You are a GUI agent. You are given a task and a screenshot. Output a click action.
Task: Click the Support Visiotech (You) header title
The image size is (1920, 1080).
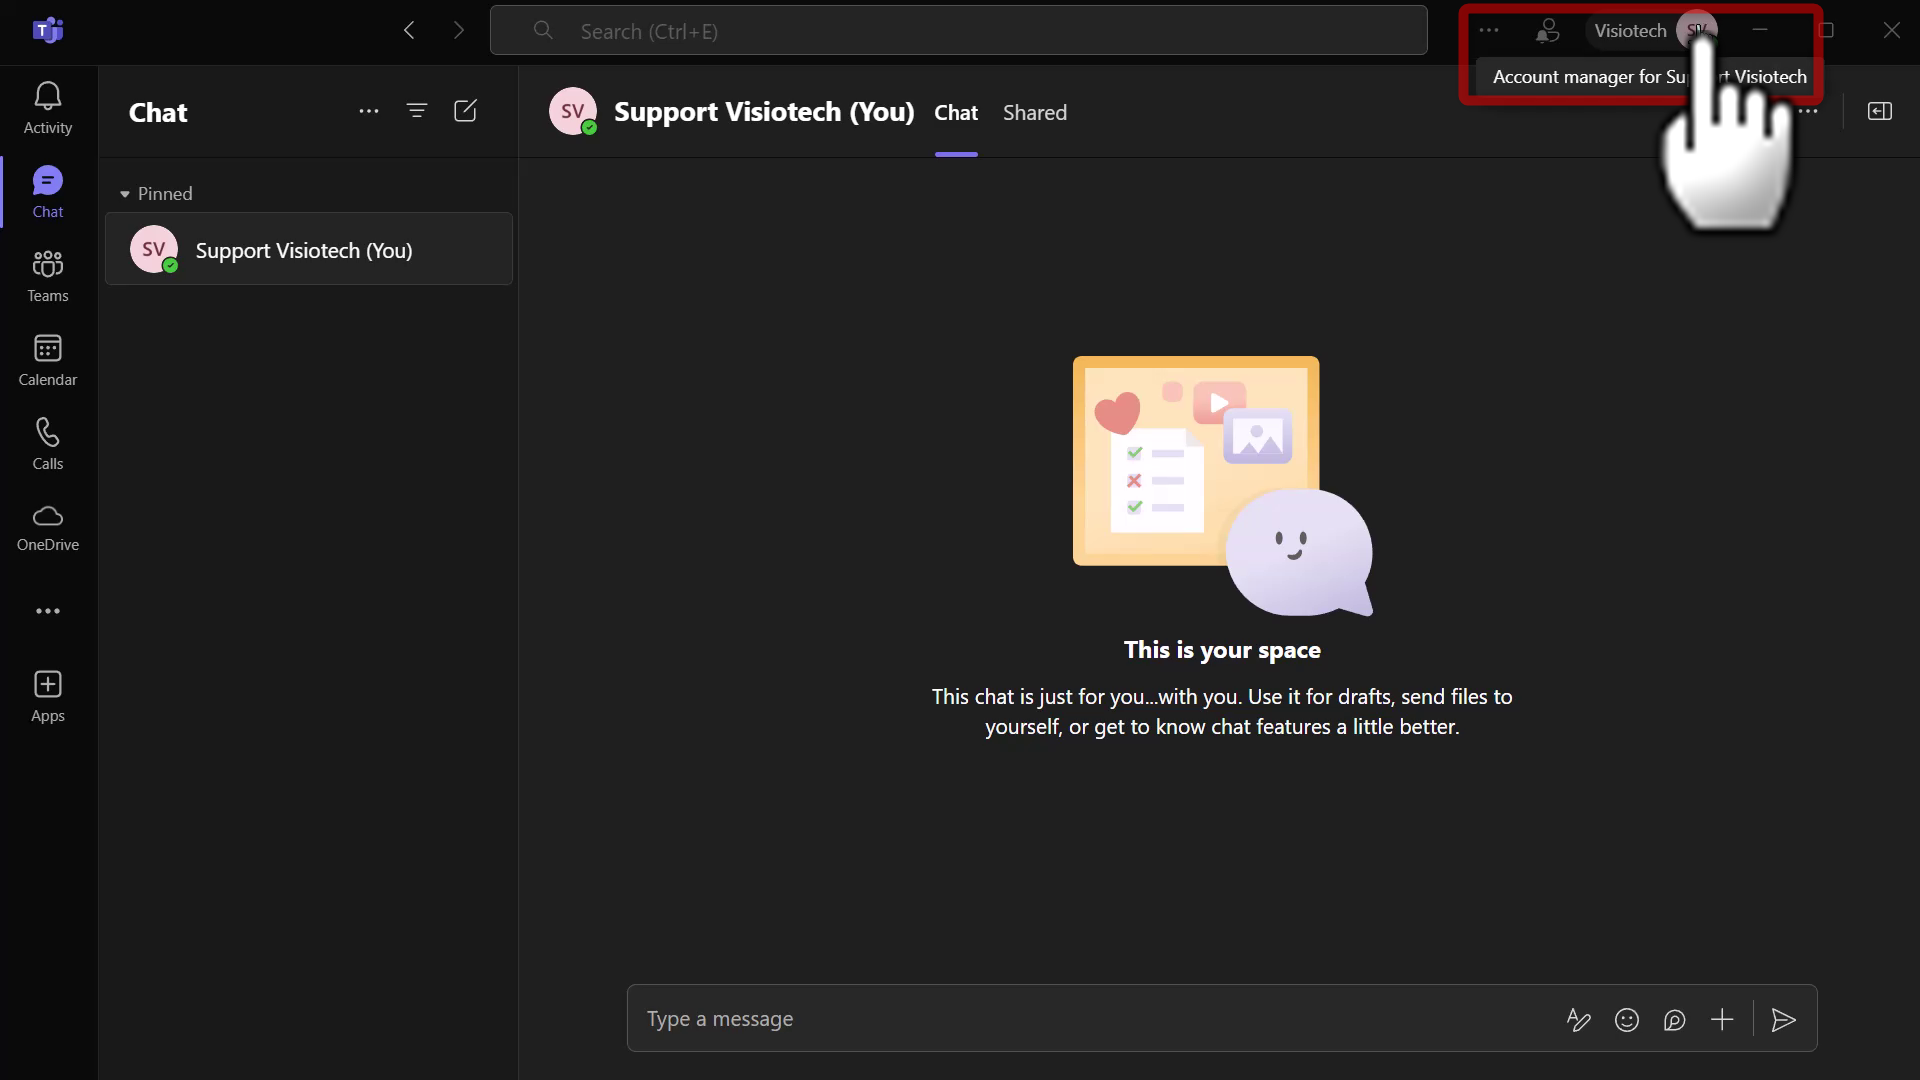point(764,112)
